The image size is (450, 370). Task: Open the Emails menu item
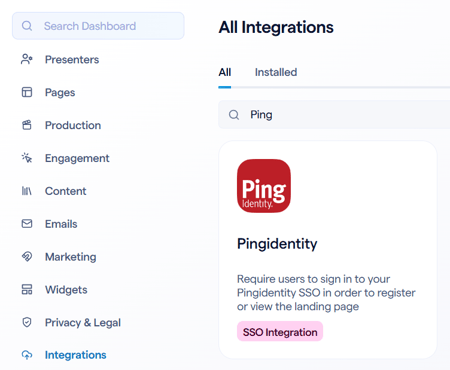pyautogui.click(x=61, y=224)
